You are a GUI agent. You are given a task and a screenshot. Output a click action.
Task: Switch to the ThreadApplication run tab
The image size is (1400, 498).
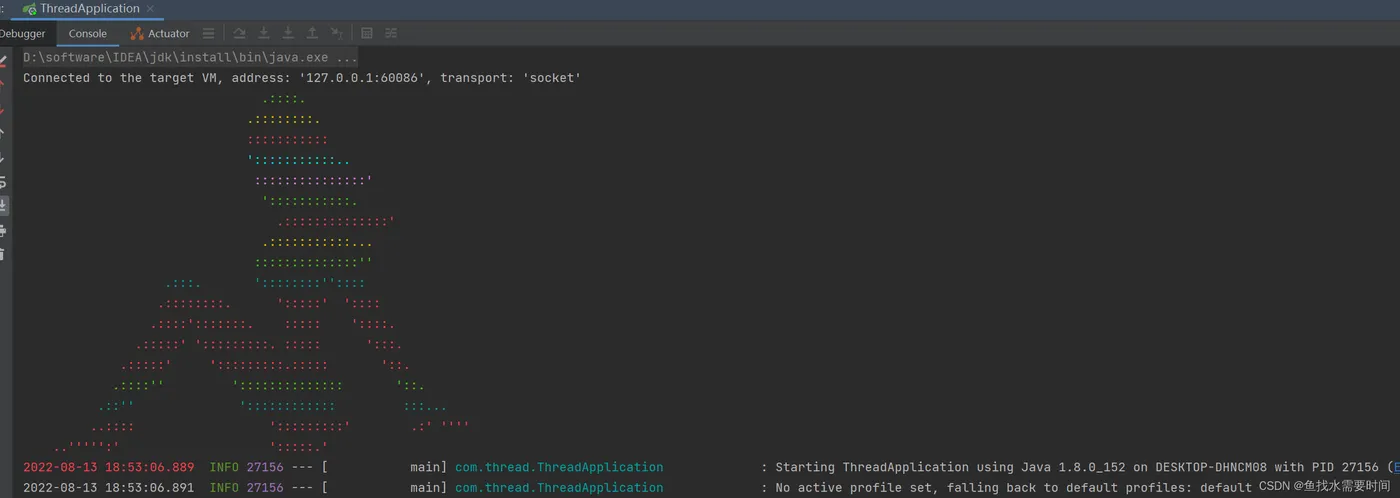pyautogui.click(x=89, y=9)
